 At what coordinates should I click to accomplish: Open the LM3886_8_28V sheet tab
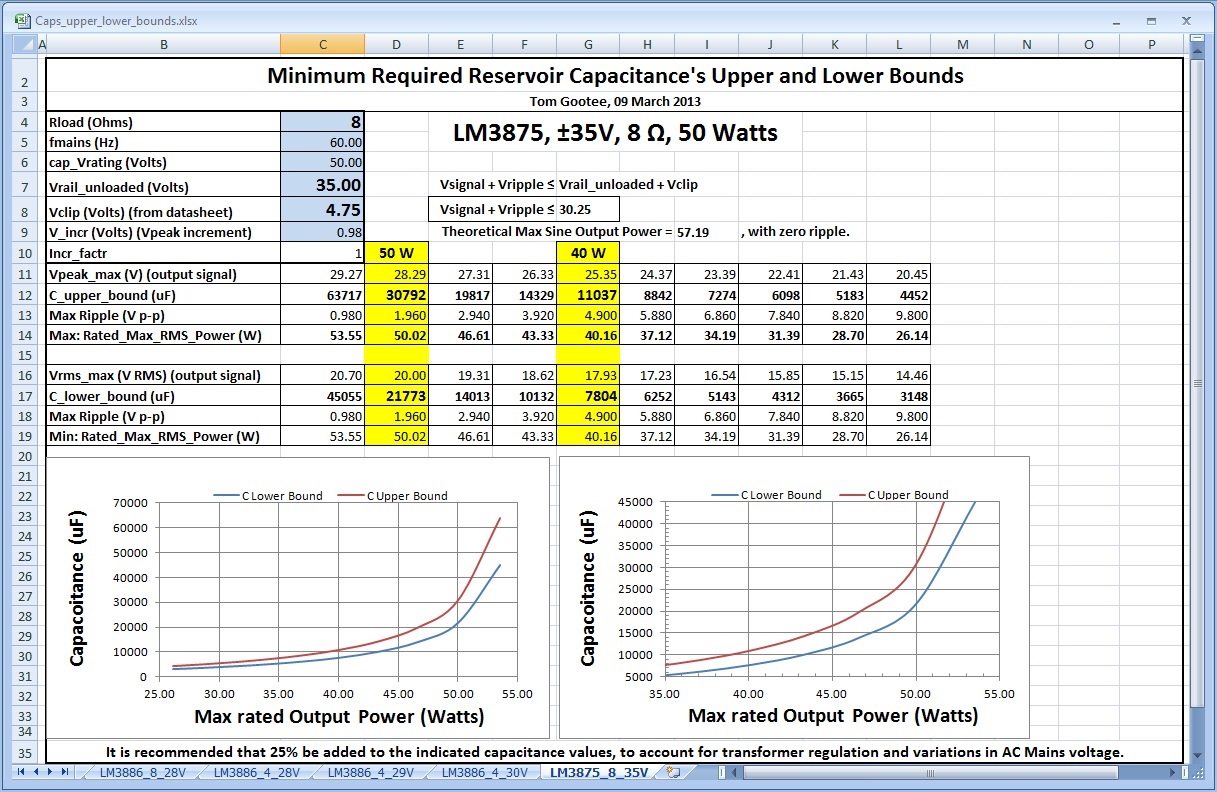(x=142, y=772)
